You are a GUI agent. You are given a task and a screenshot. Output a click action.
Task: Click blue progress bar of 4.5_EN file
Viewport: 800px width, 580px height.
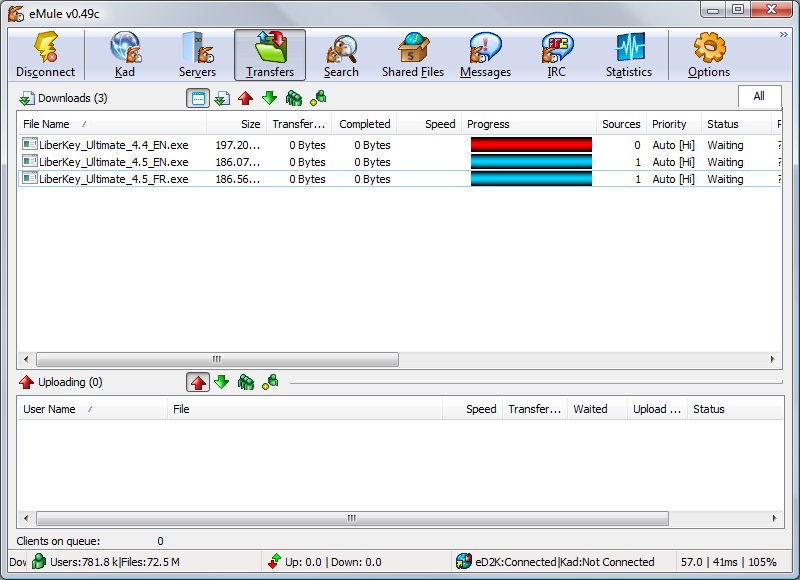[x=531, y=162]
